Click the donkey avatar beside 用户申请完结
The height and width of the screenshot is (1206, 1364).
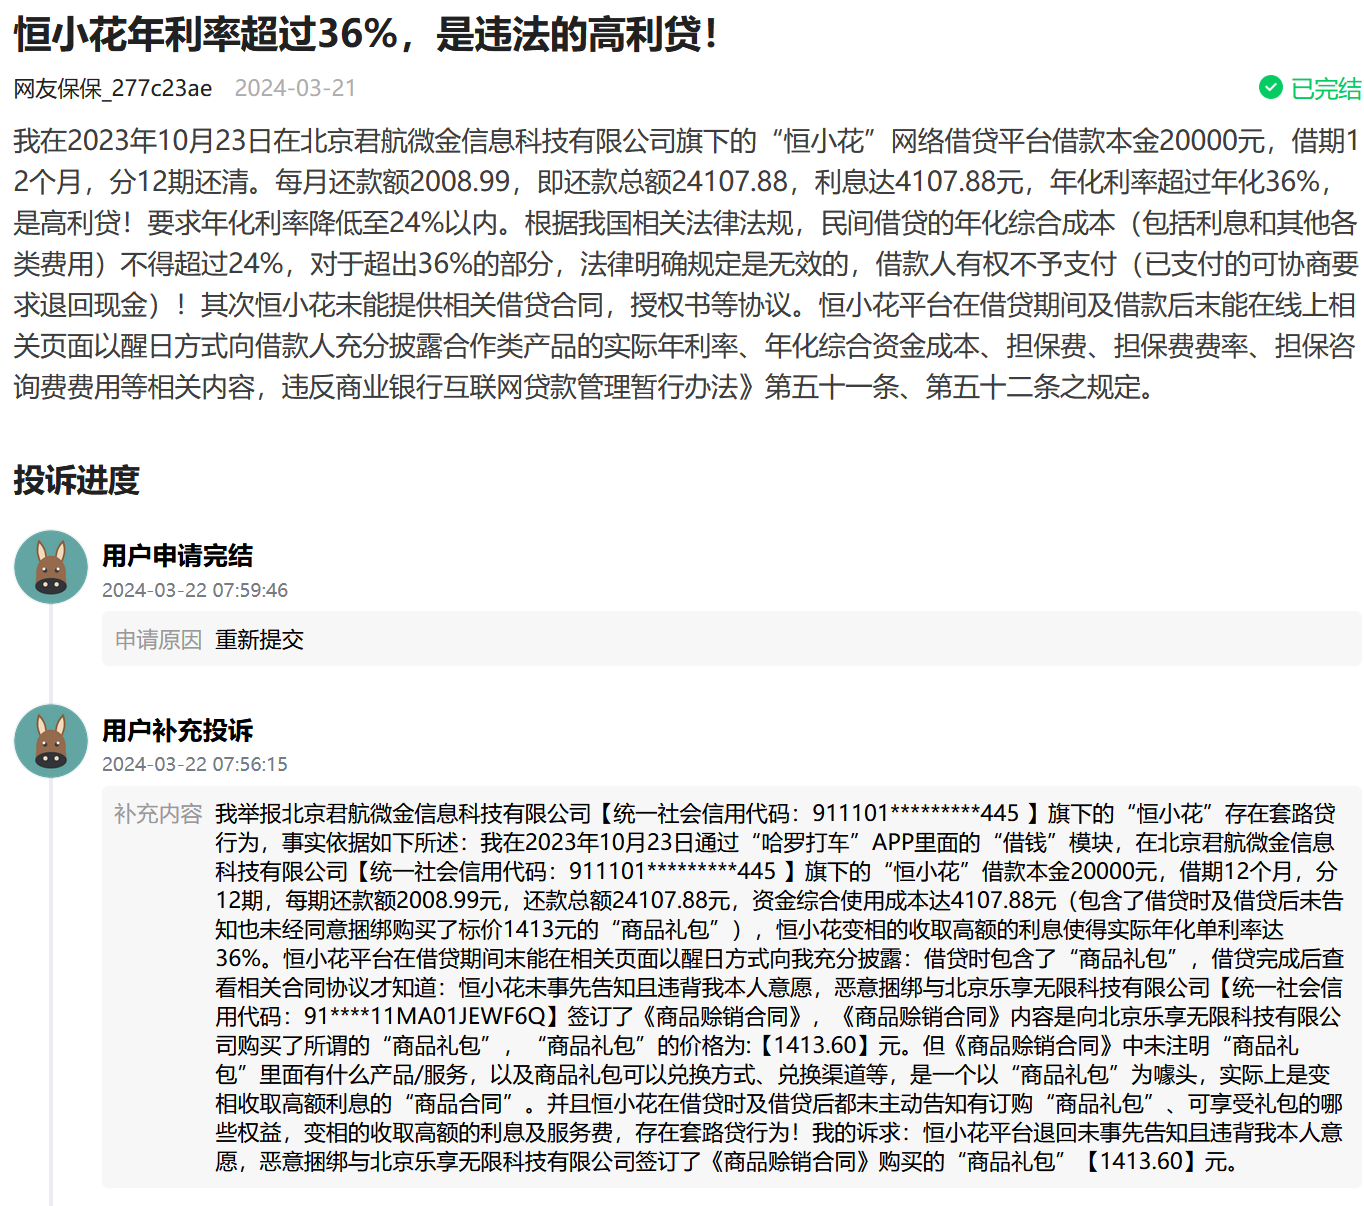pyautogui.click(x=51, y=567)
